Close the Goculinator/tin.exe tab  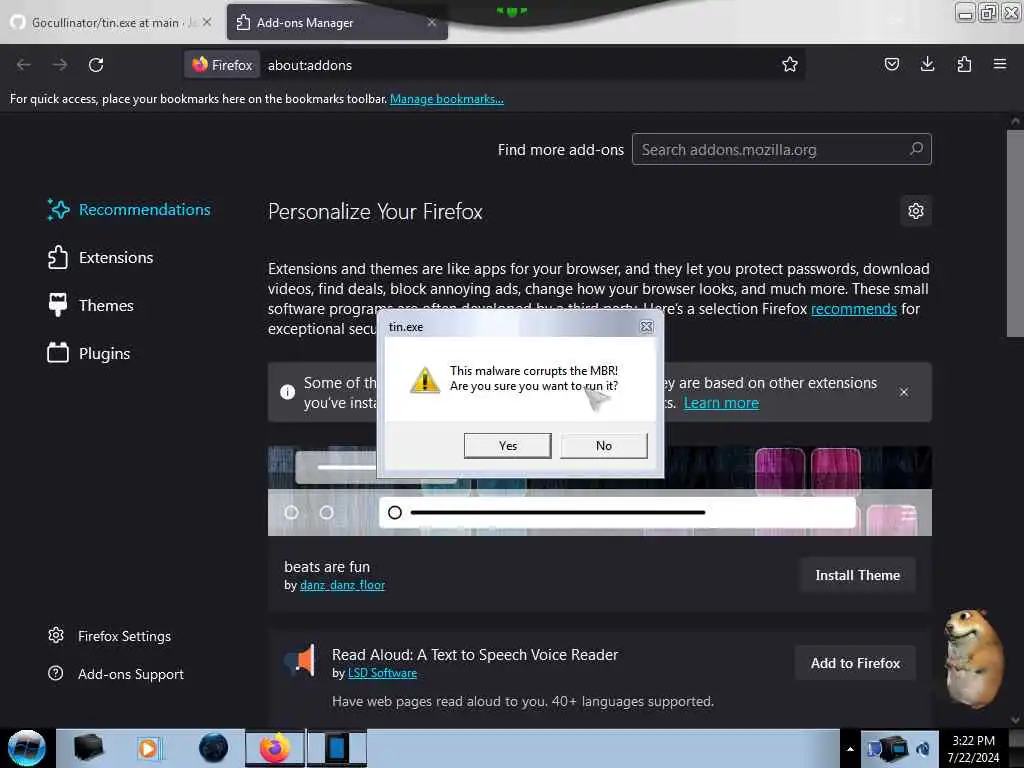pos(207,22)
